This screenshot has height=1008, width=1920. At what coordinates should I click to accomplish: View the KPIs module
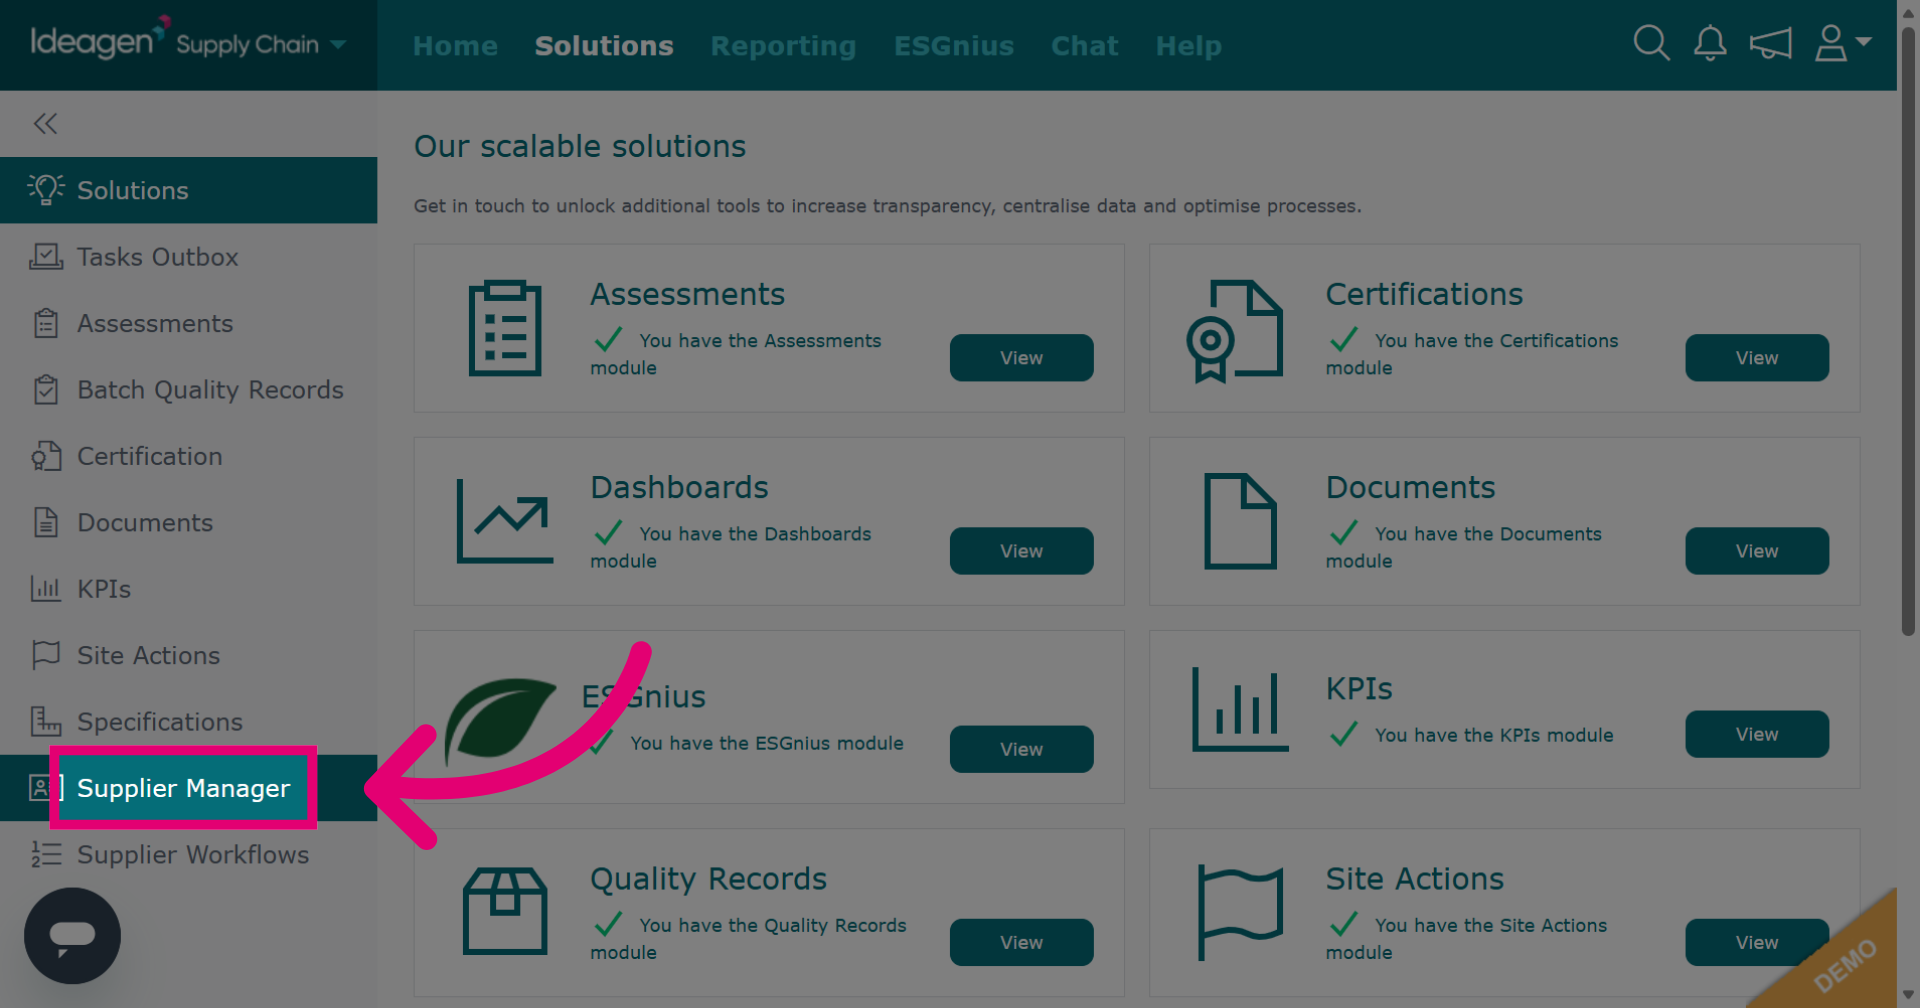tap(1757, 734)
